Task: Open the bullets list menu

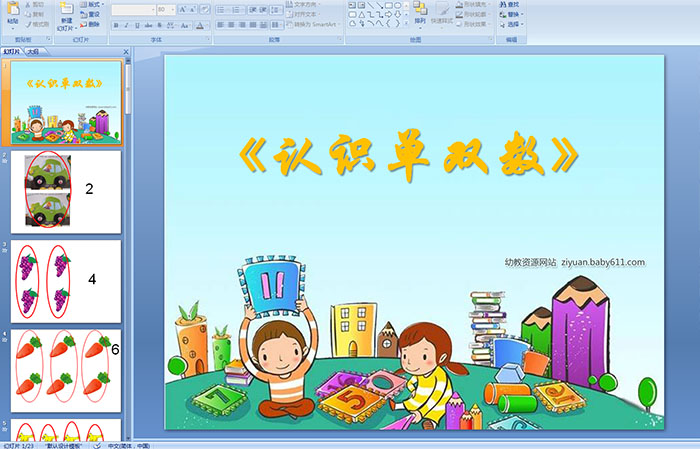Action: coord(223,9)
